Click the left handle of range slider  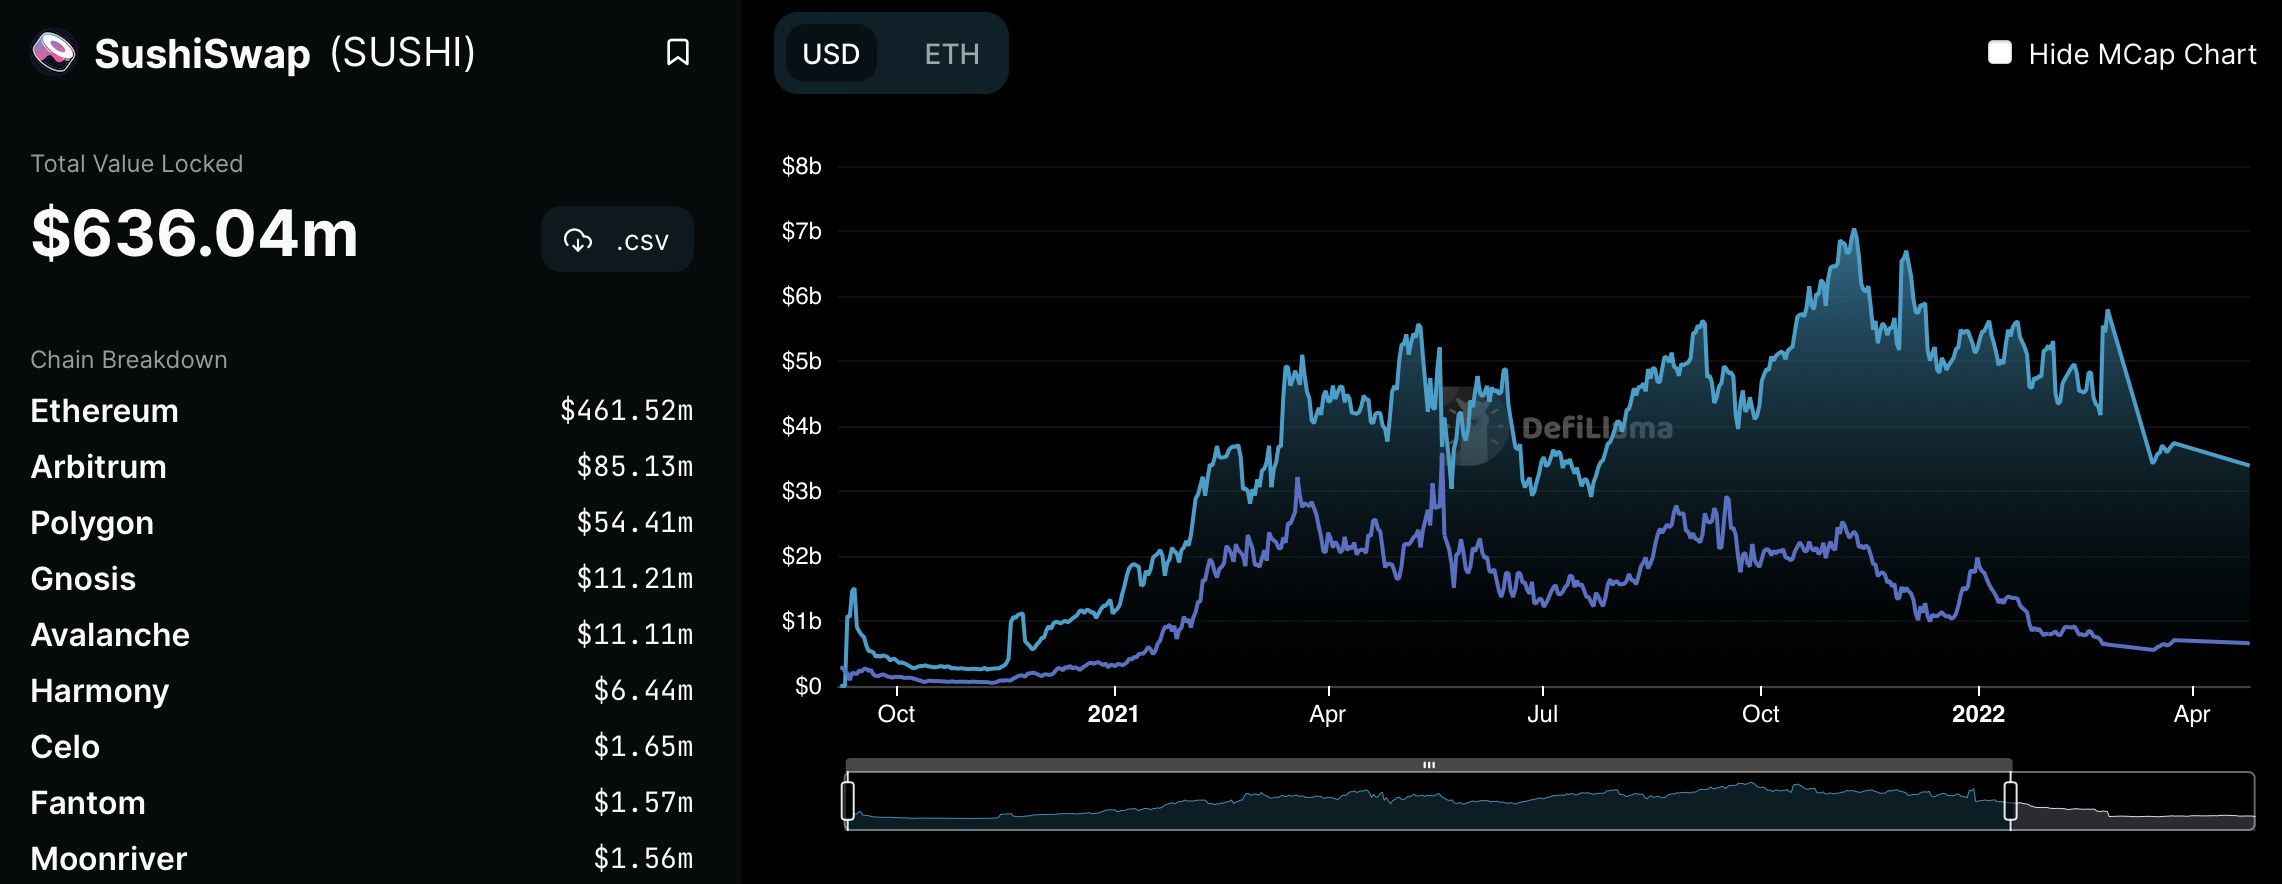click(x=848, y=801)
